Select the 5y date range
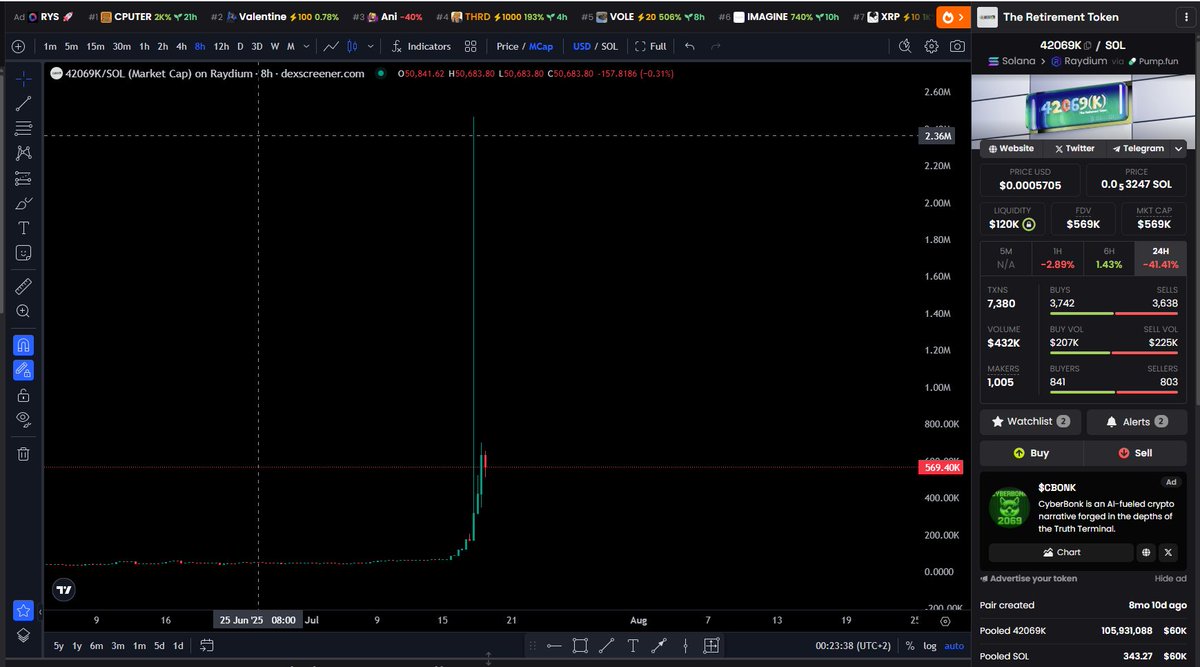This screenshot has width=1200, height=667. (x=59, y=645)
